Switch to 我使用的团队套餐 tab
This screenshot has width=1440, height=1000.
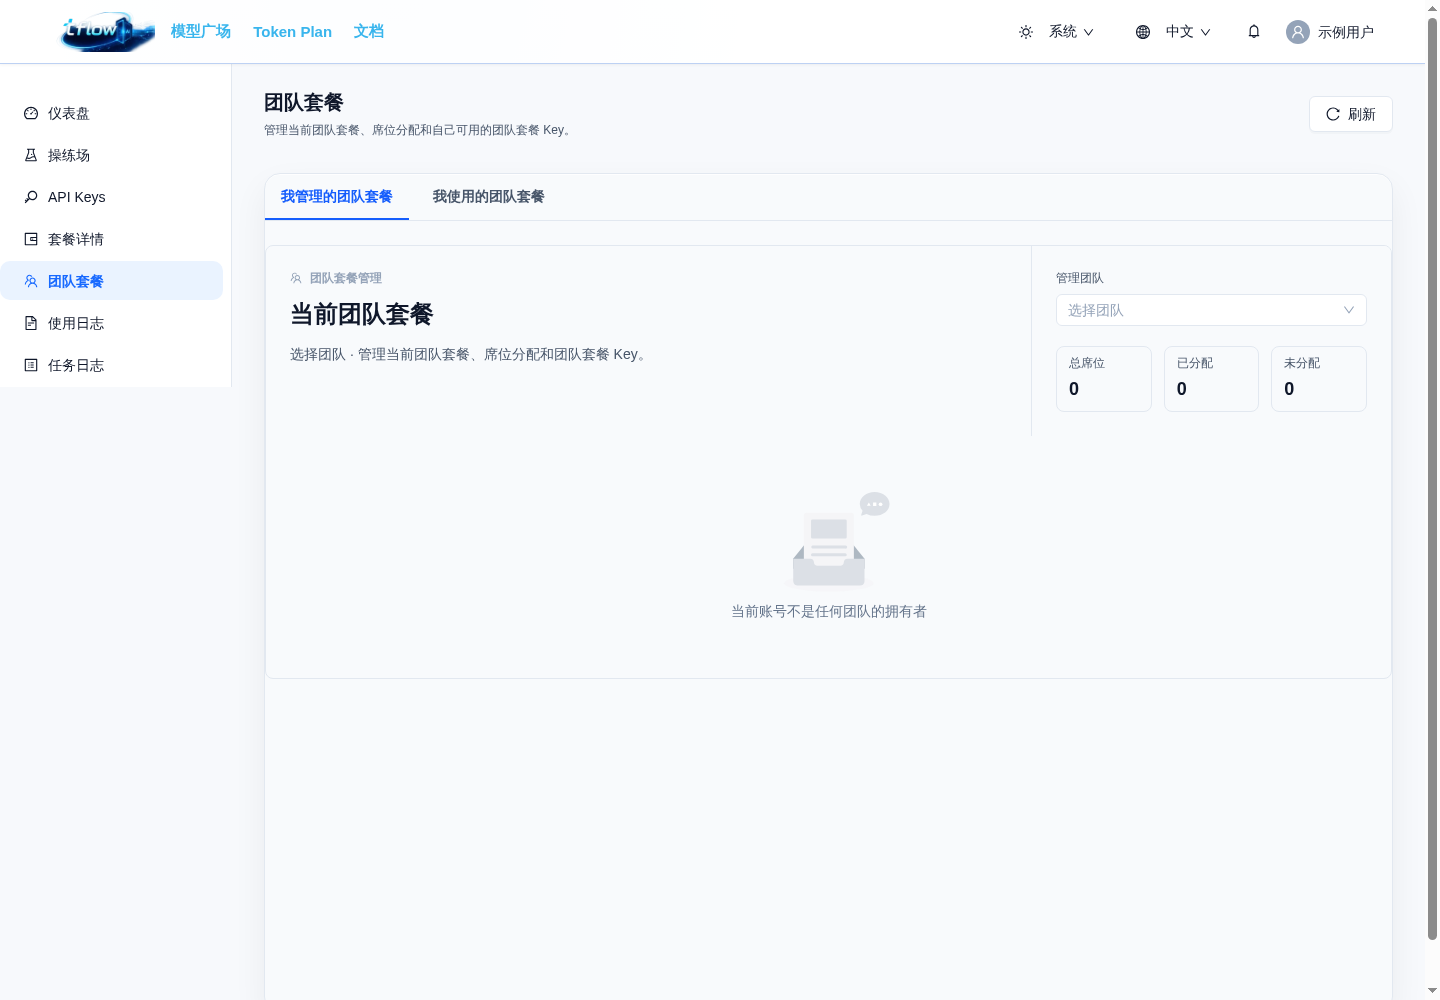pyautogui.click(x=489, y=197)
